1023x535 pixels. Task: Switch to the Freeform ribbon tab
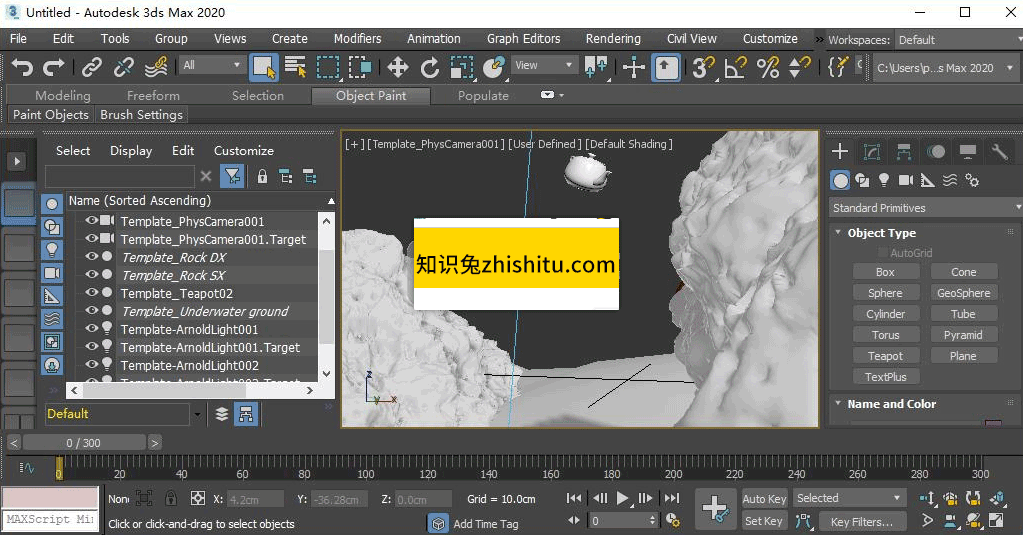(153, 95)
